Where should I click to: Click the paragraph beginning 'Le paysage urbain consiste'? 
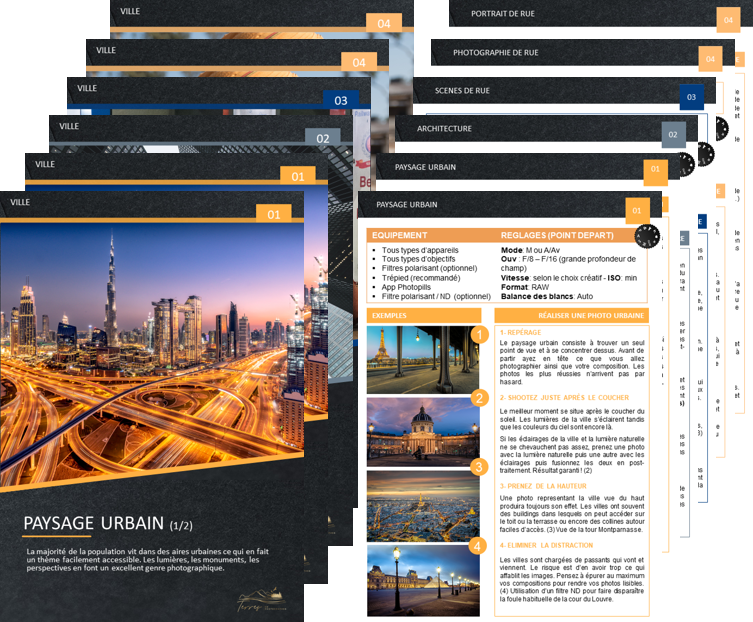click(572, 363)
